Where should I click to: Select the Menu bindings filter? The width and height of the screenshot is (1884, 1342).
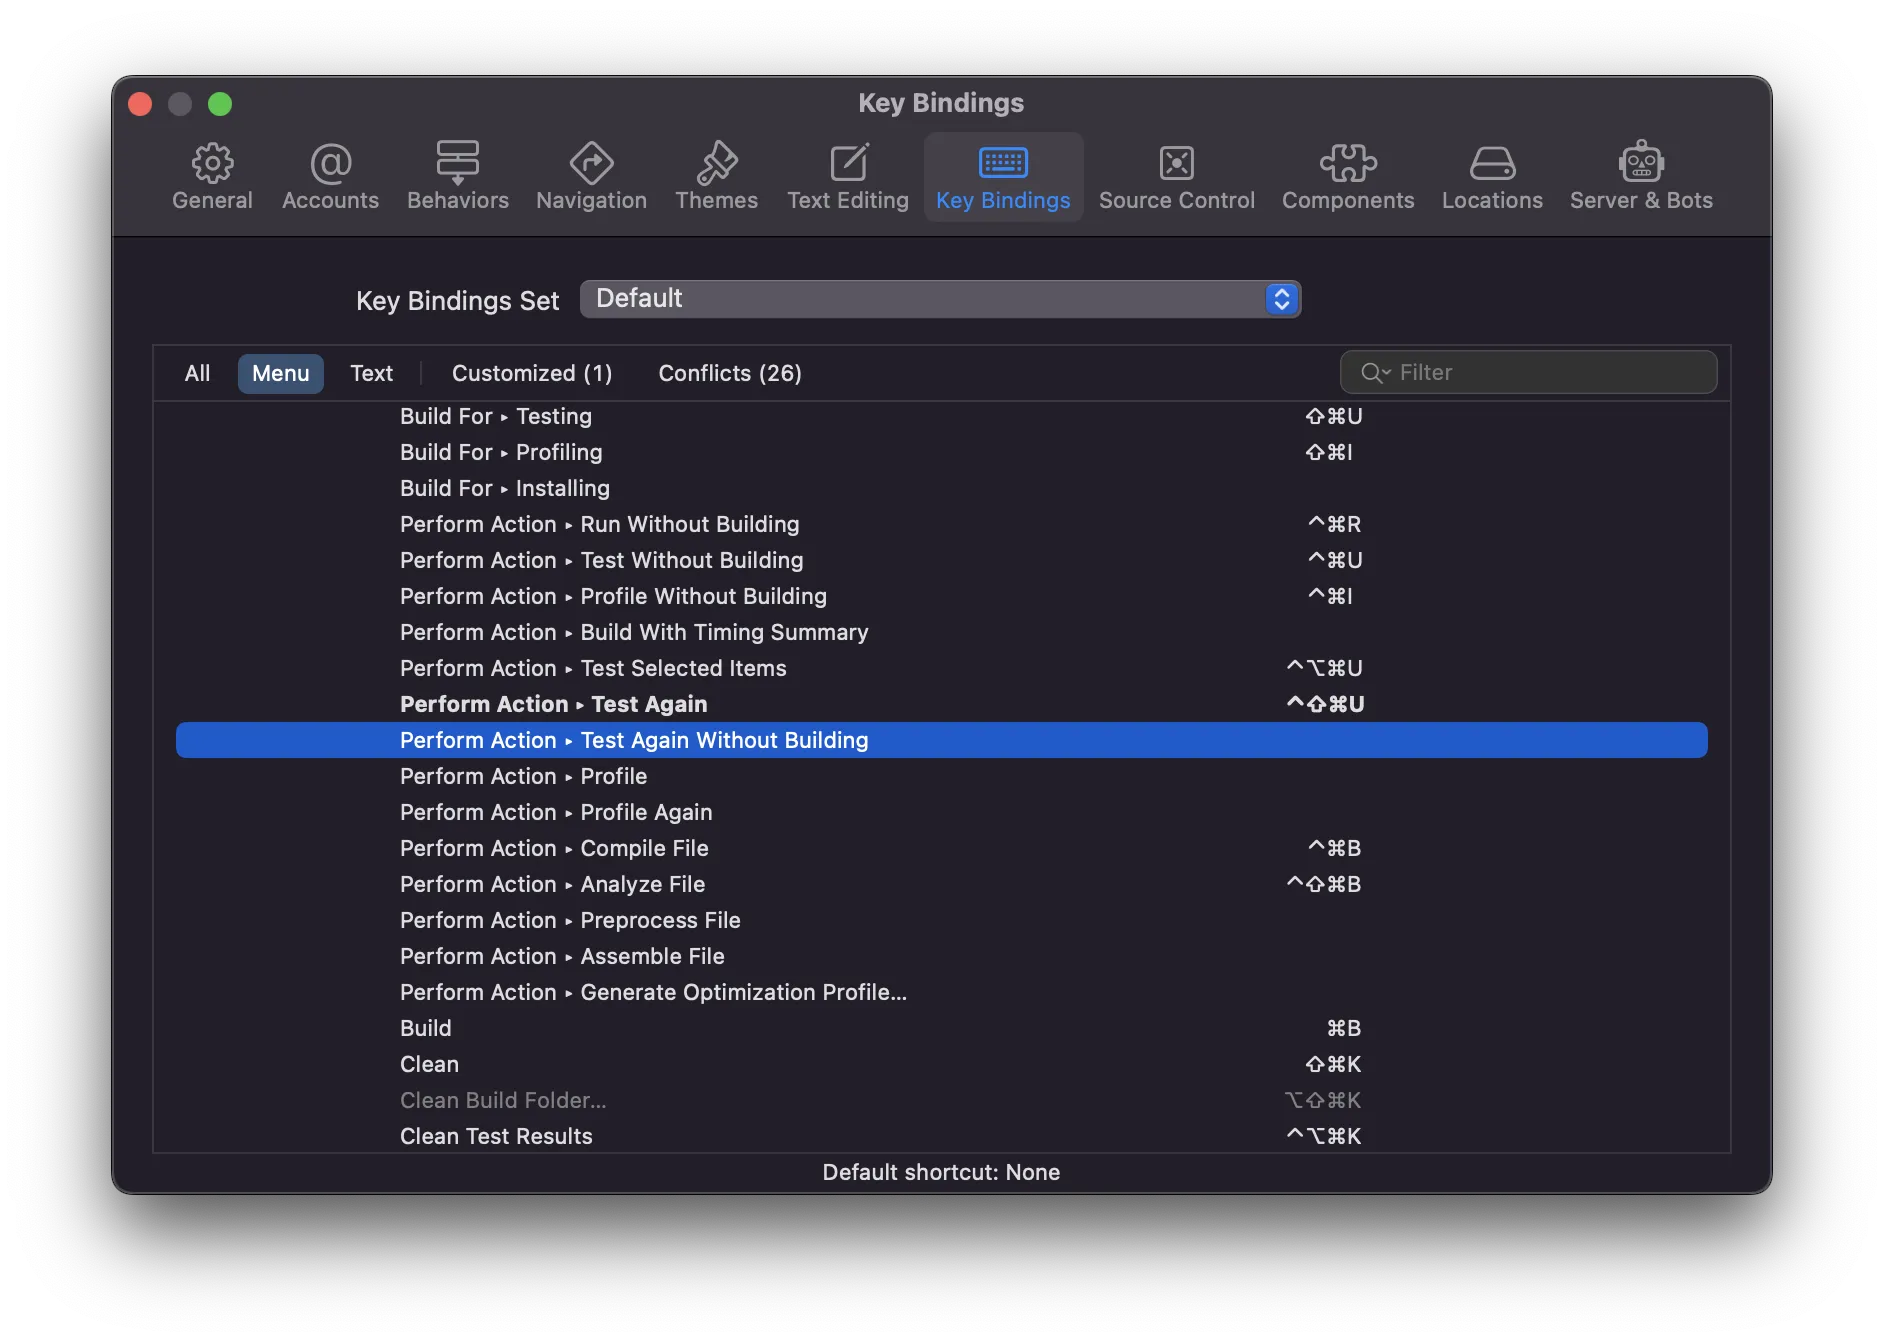[x=280, y=373]
